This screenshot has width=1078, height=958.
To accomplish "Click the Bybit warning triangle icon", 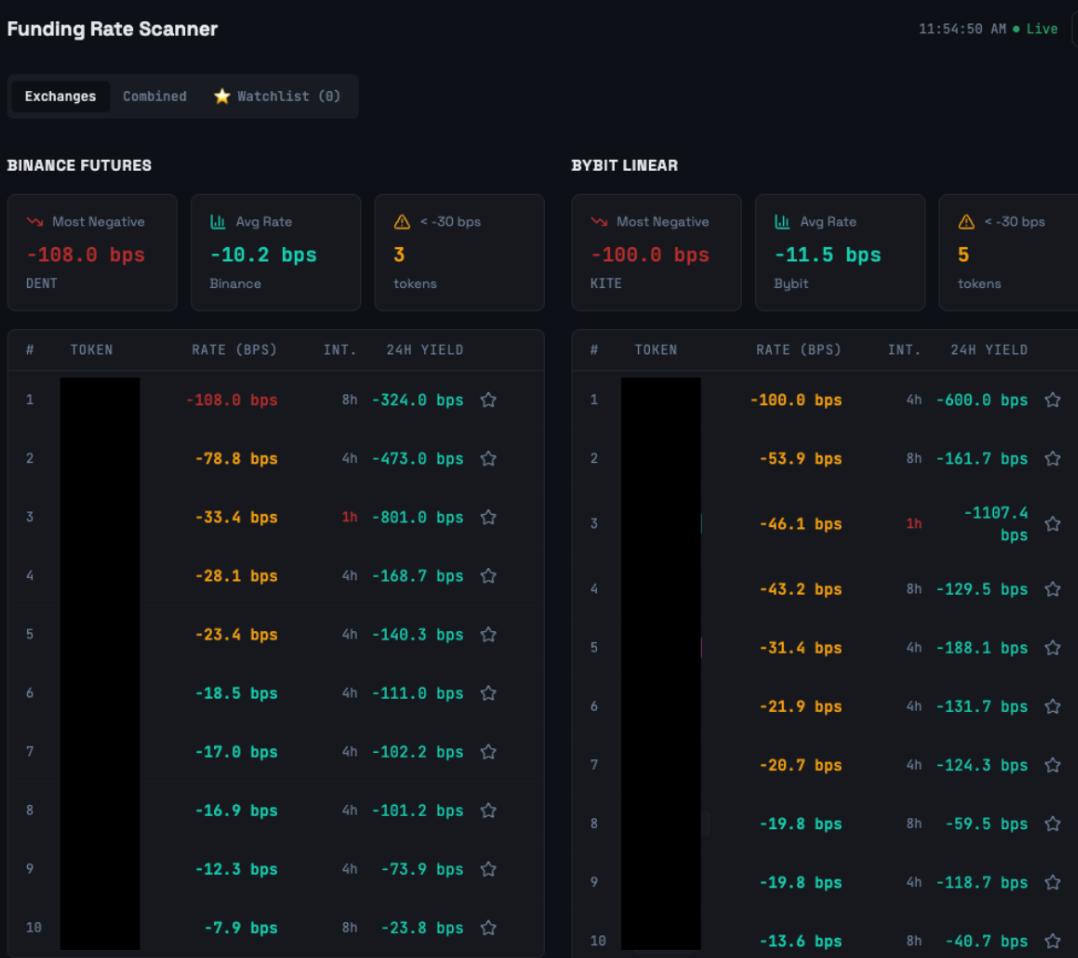I will [x=966, y=221].
